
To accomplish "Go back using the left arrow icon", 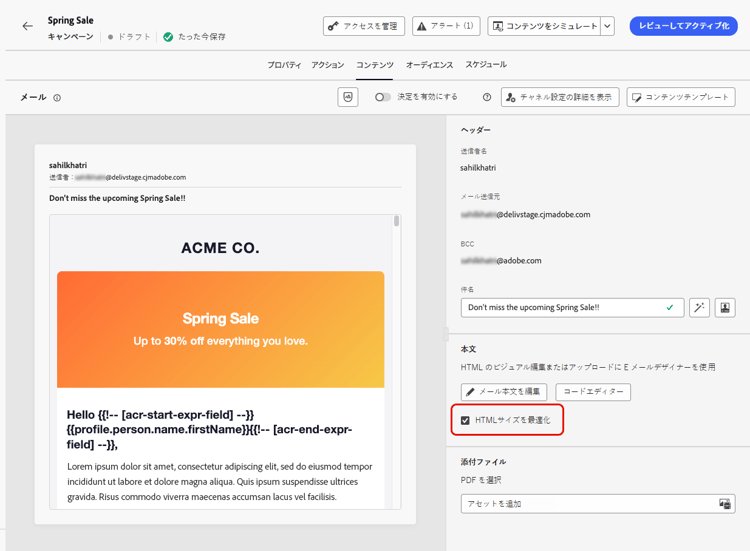I will (x=28, y=26).
